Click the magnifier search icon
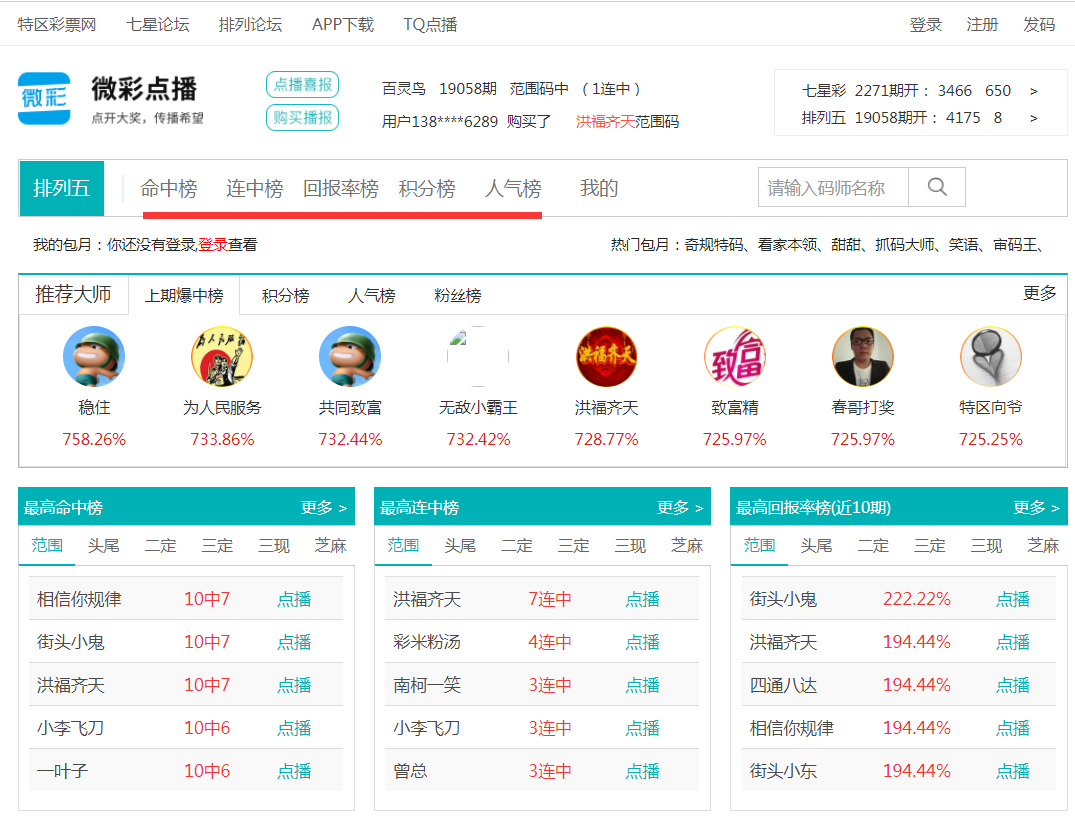Image resolution: width=1075 pixels, height=818 pixels. pyautogui.click(x=937, y=187)
